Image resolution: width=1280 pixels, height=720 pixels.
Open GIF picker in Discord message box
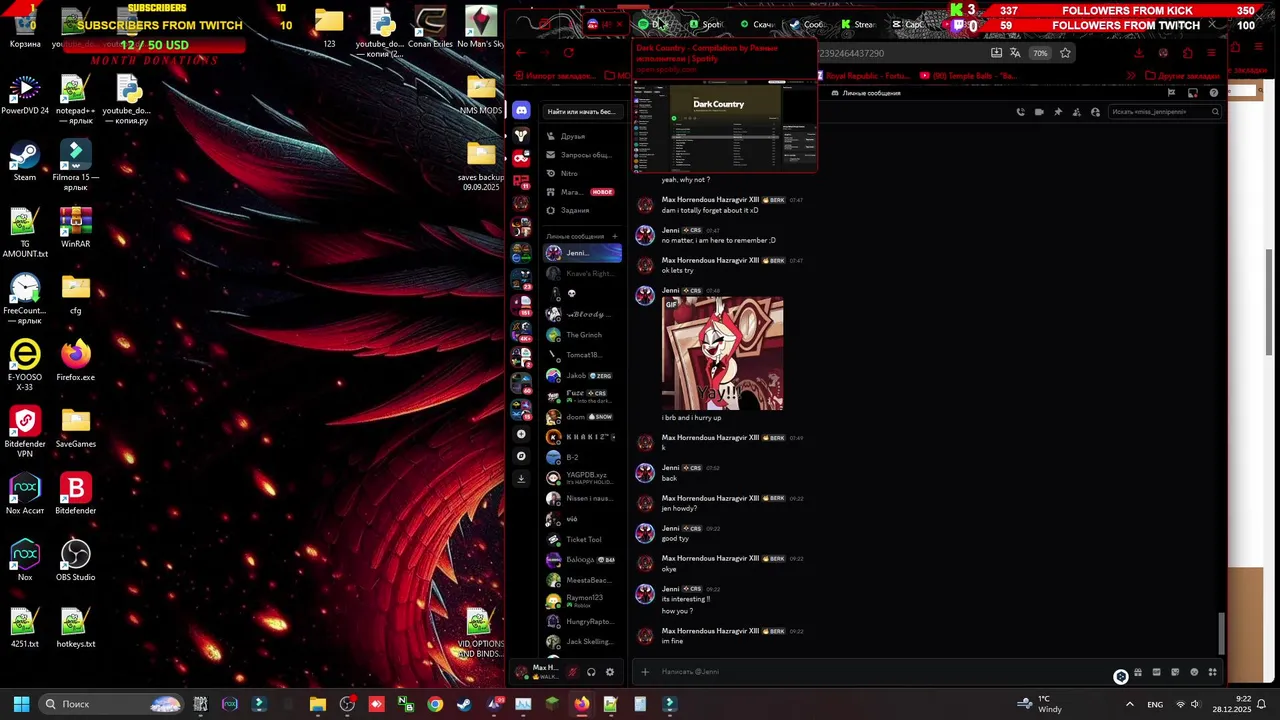(x=1156, y=672)
